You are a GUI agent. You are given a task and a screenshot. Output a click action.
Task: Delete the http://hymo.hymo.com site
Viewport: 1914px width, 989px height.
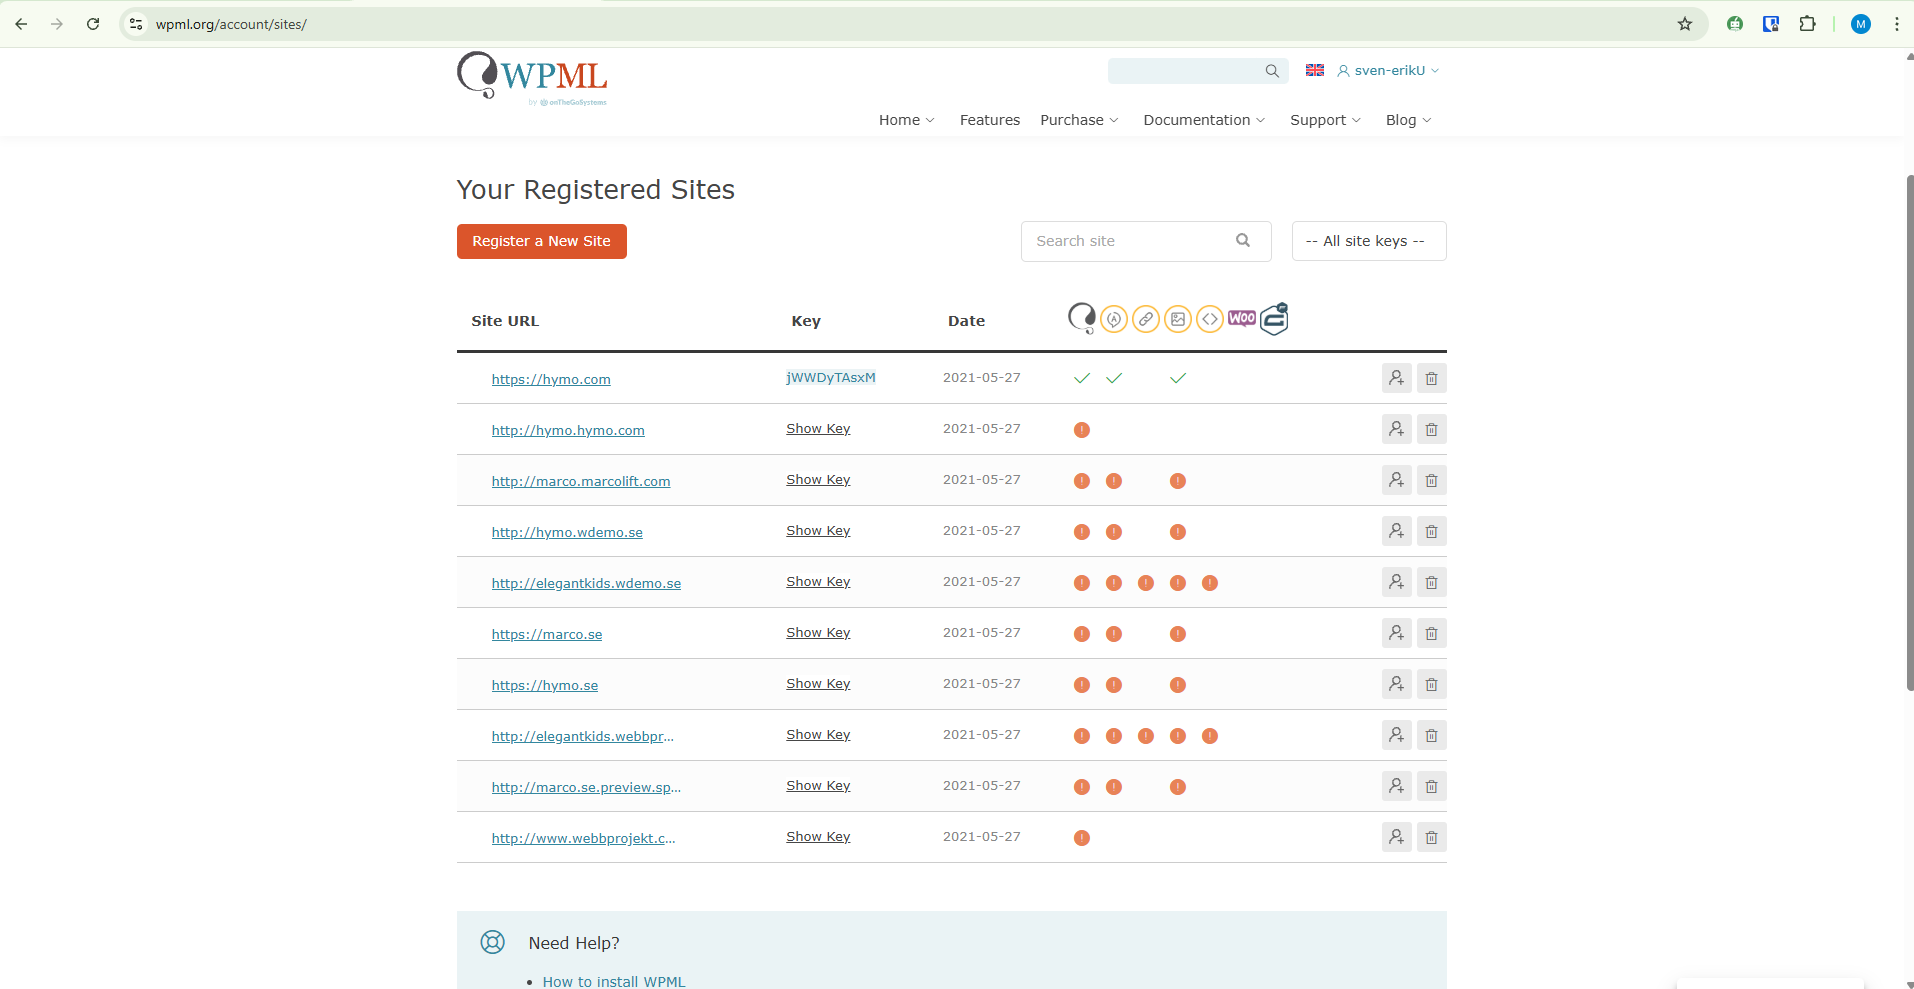tap(1432, 429)
